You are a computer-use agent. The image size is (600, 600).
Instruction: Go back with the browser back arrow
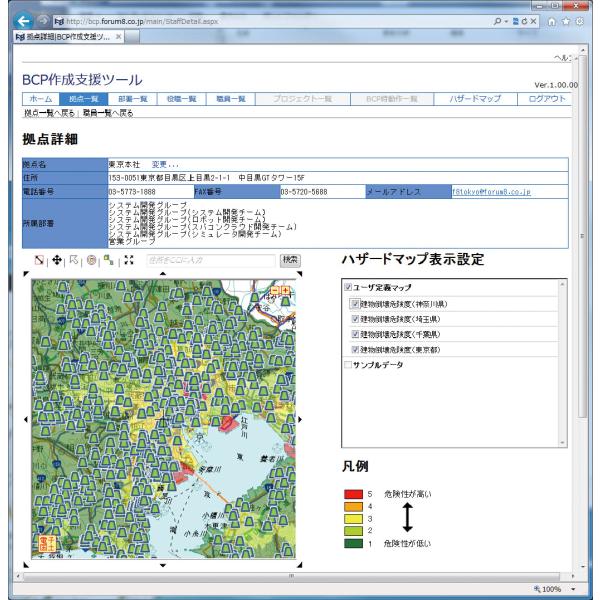click(x=16, y=14)
